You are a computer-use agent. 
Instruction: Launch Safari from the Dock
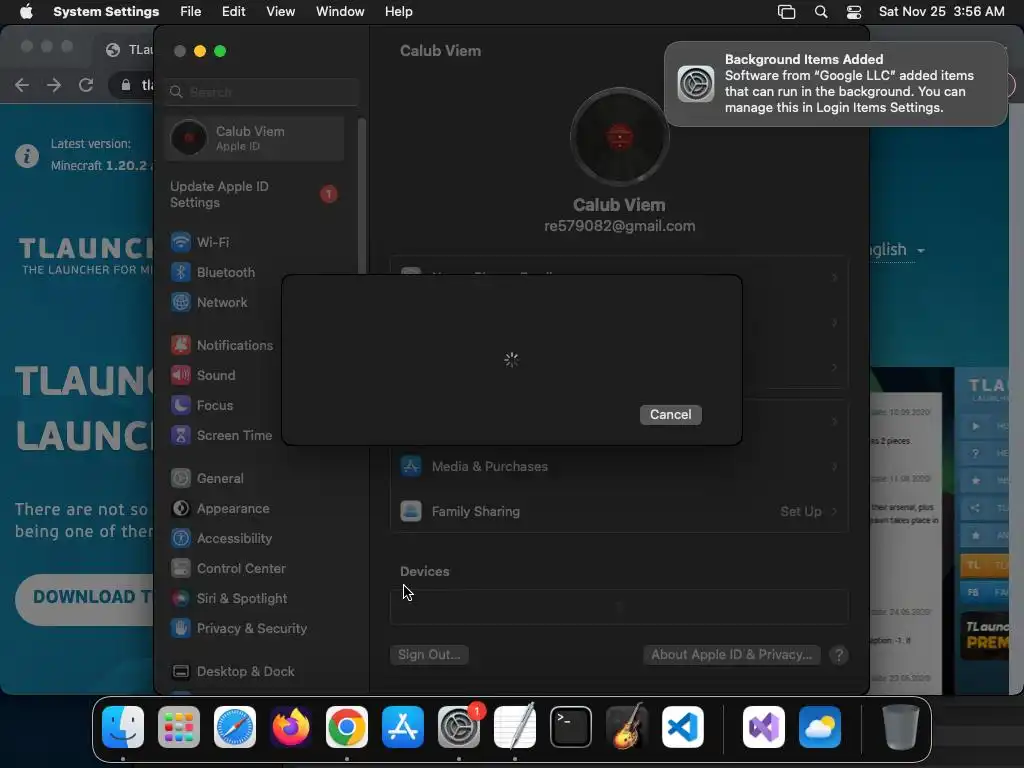(235, 727)
